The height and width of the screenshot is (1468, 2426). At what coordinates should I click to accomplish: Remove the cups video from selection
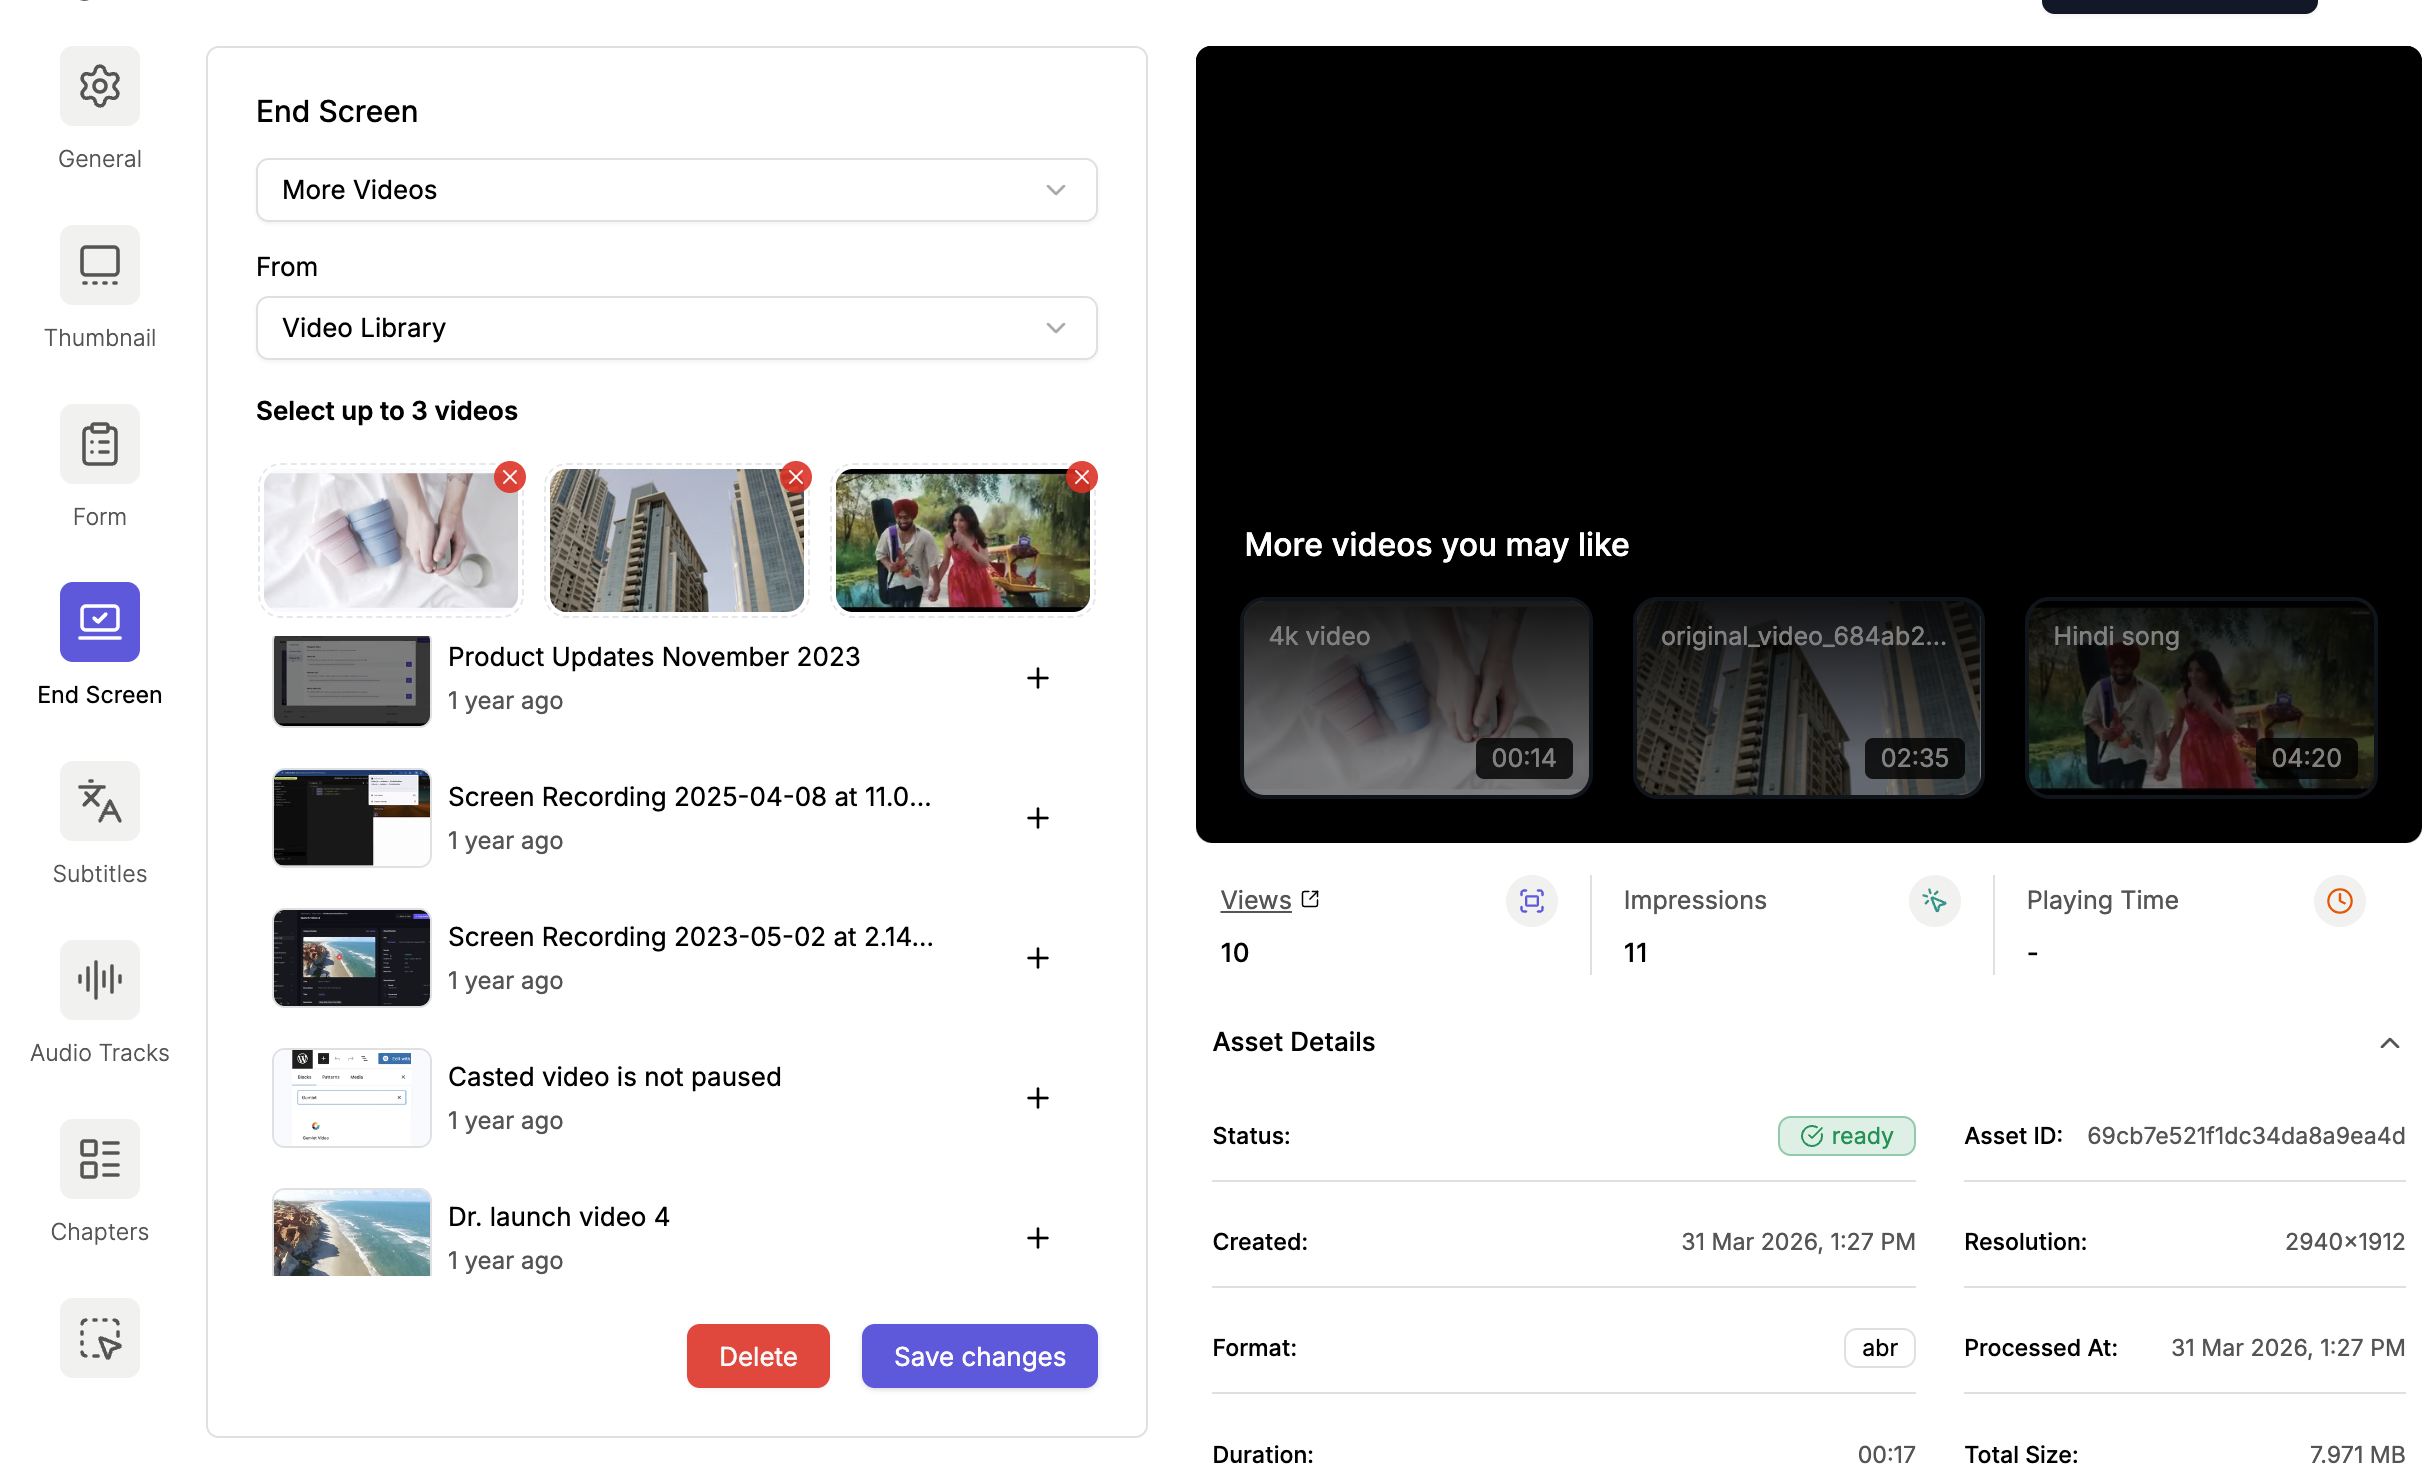(x=510, y=478)
